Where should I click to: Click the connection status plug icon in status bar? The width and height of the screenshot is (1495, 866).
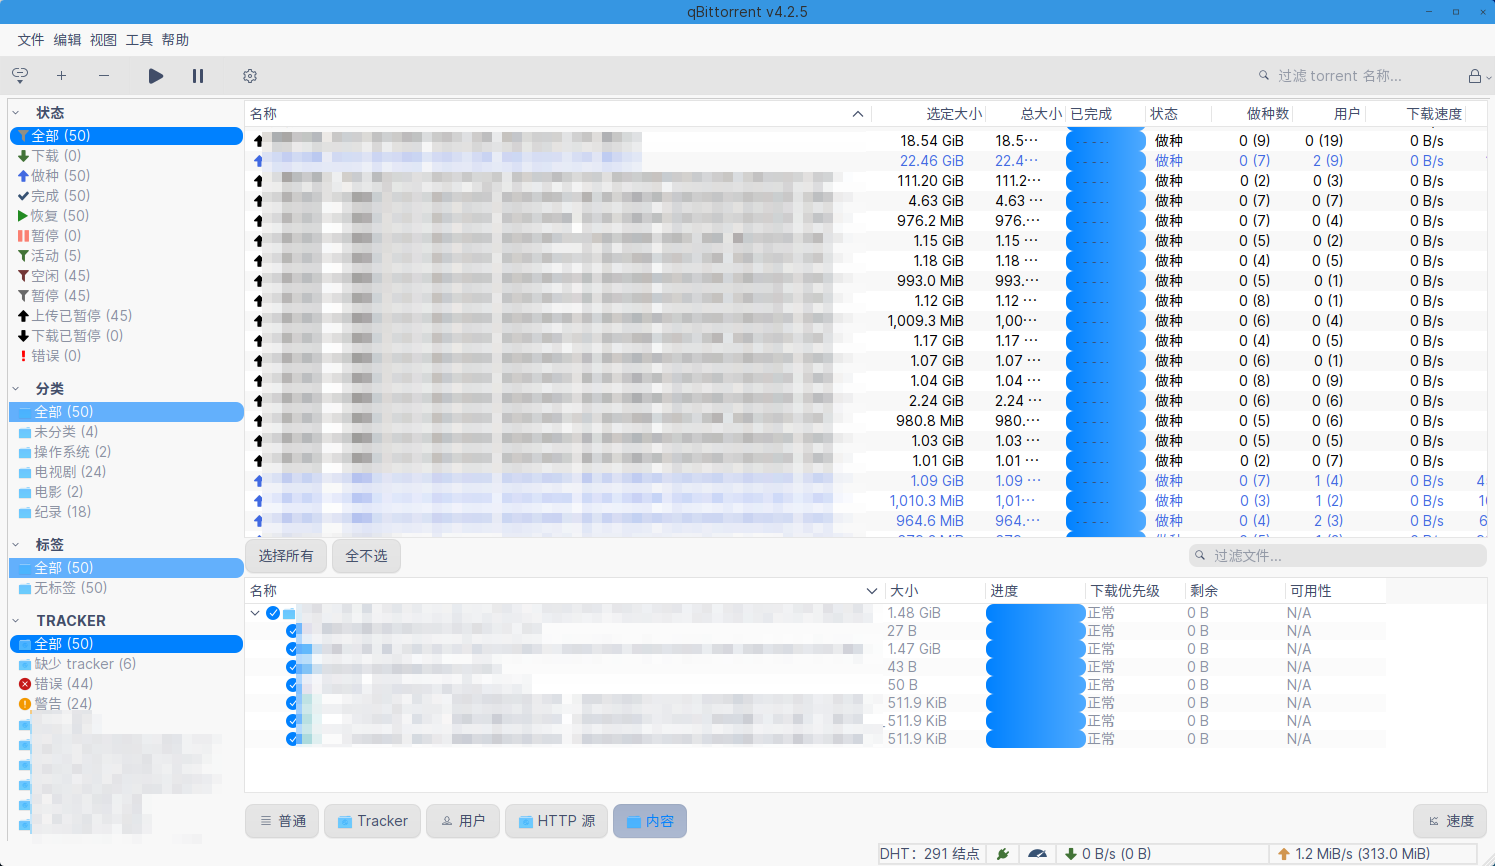tap(1002, 854)
